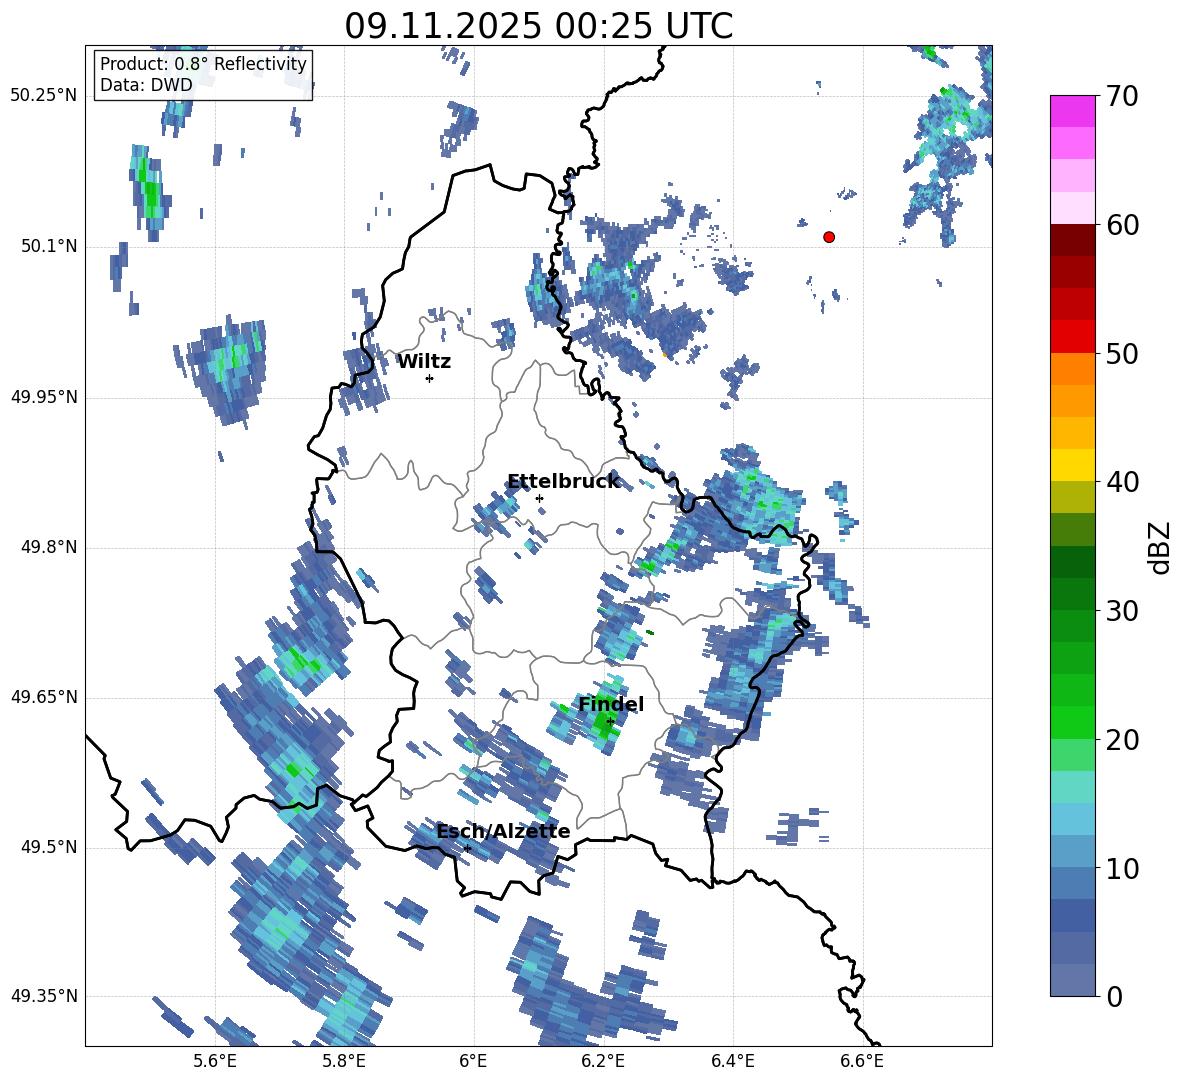Image resolution: width=1184 pixels, height=1081 pixels.
Task: Click the cross marker under Wiltz
Action: click(x=429, y=378)
